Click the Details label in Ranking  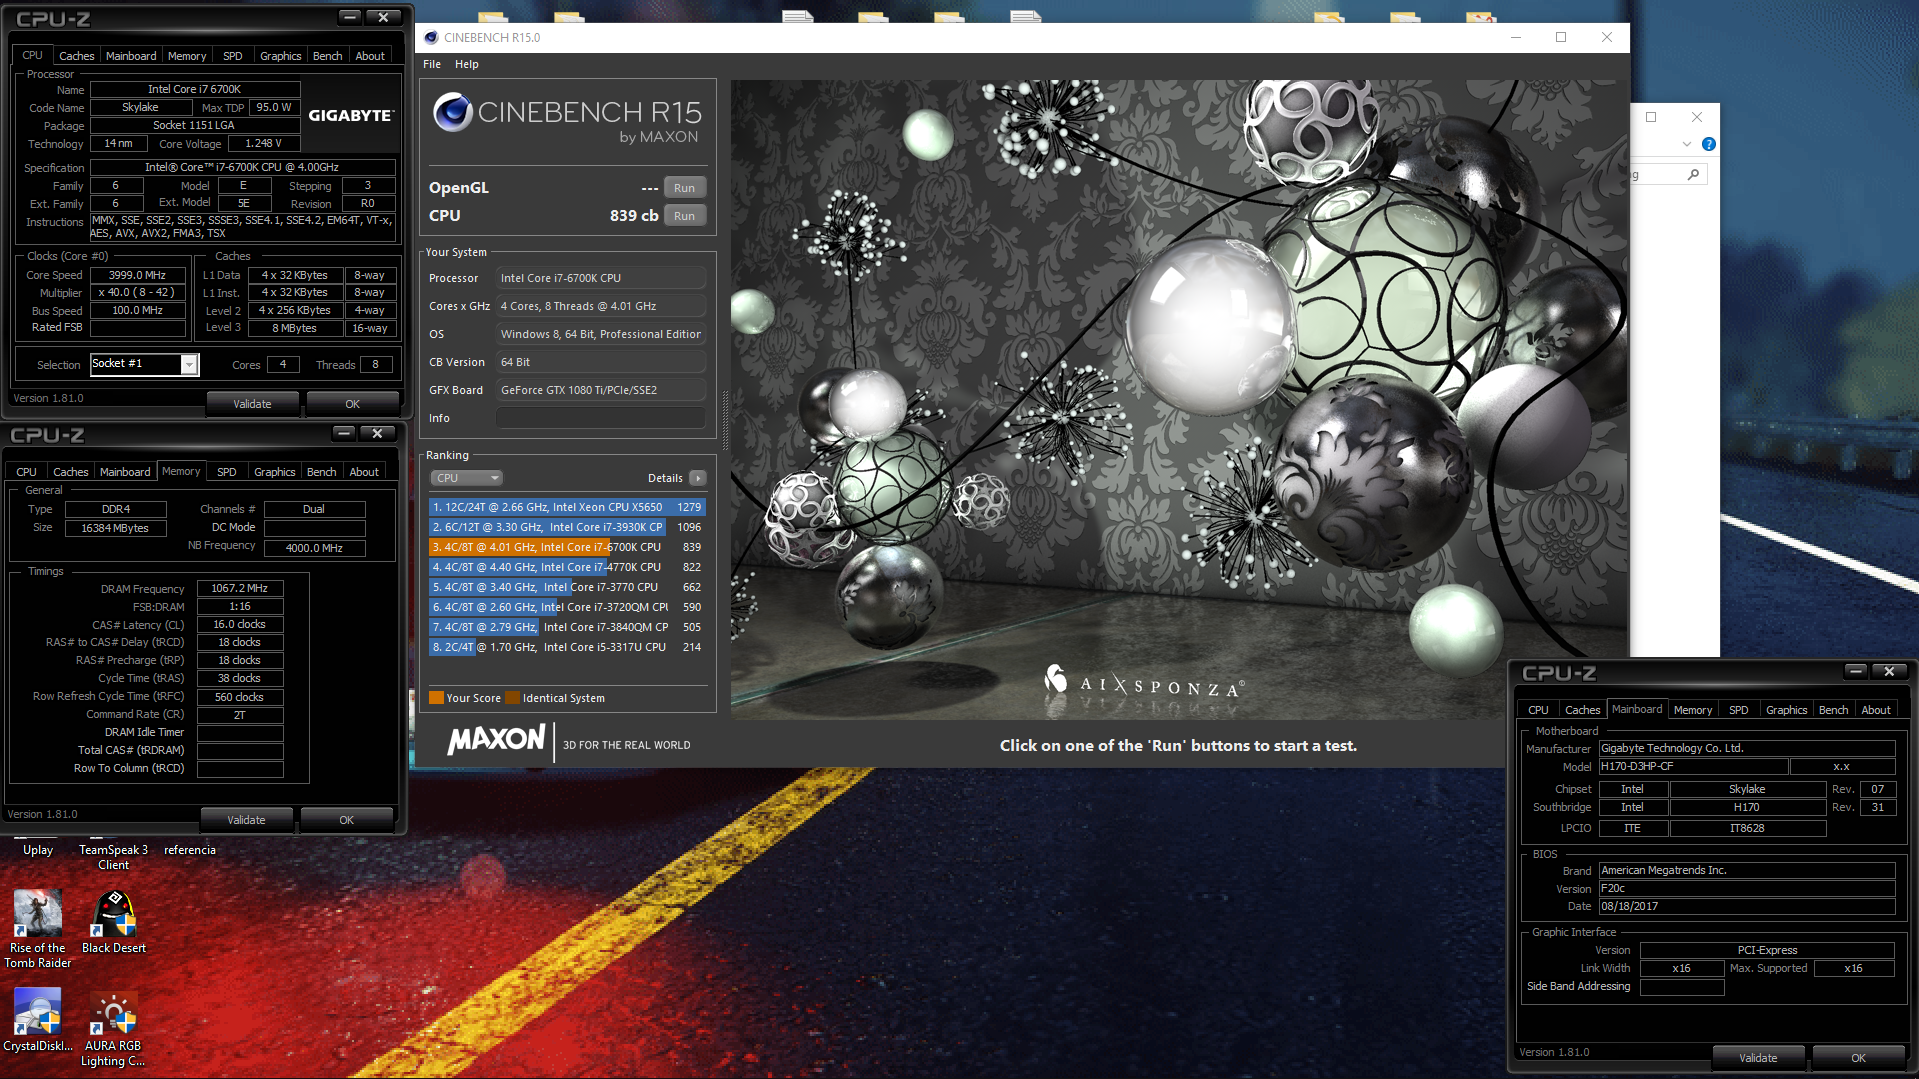[665, 478]
